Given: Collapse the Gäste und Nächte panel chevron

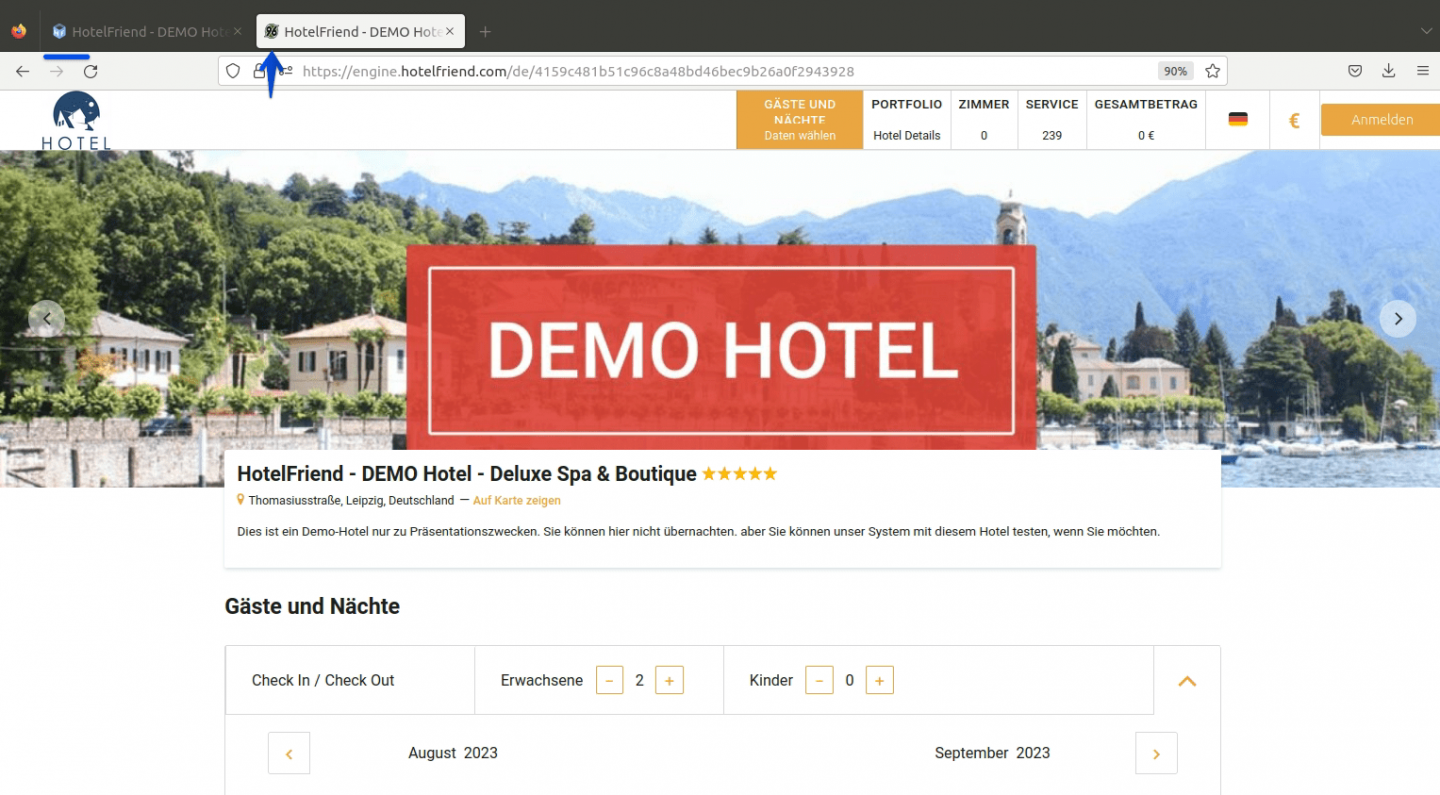Looking at the screenshot, I should [x=1187, y=681].
